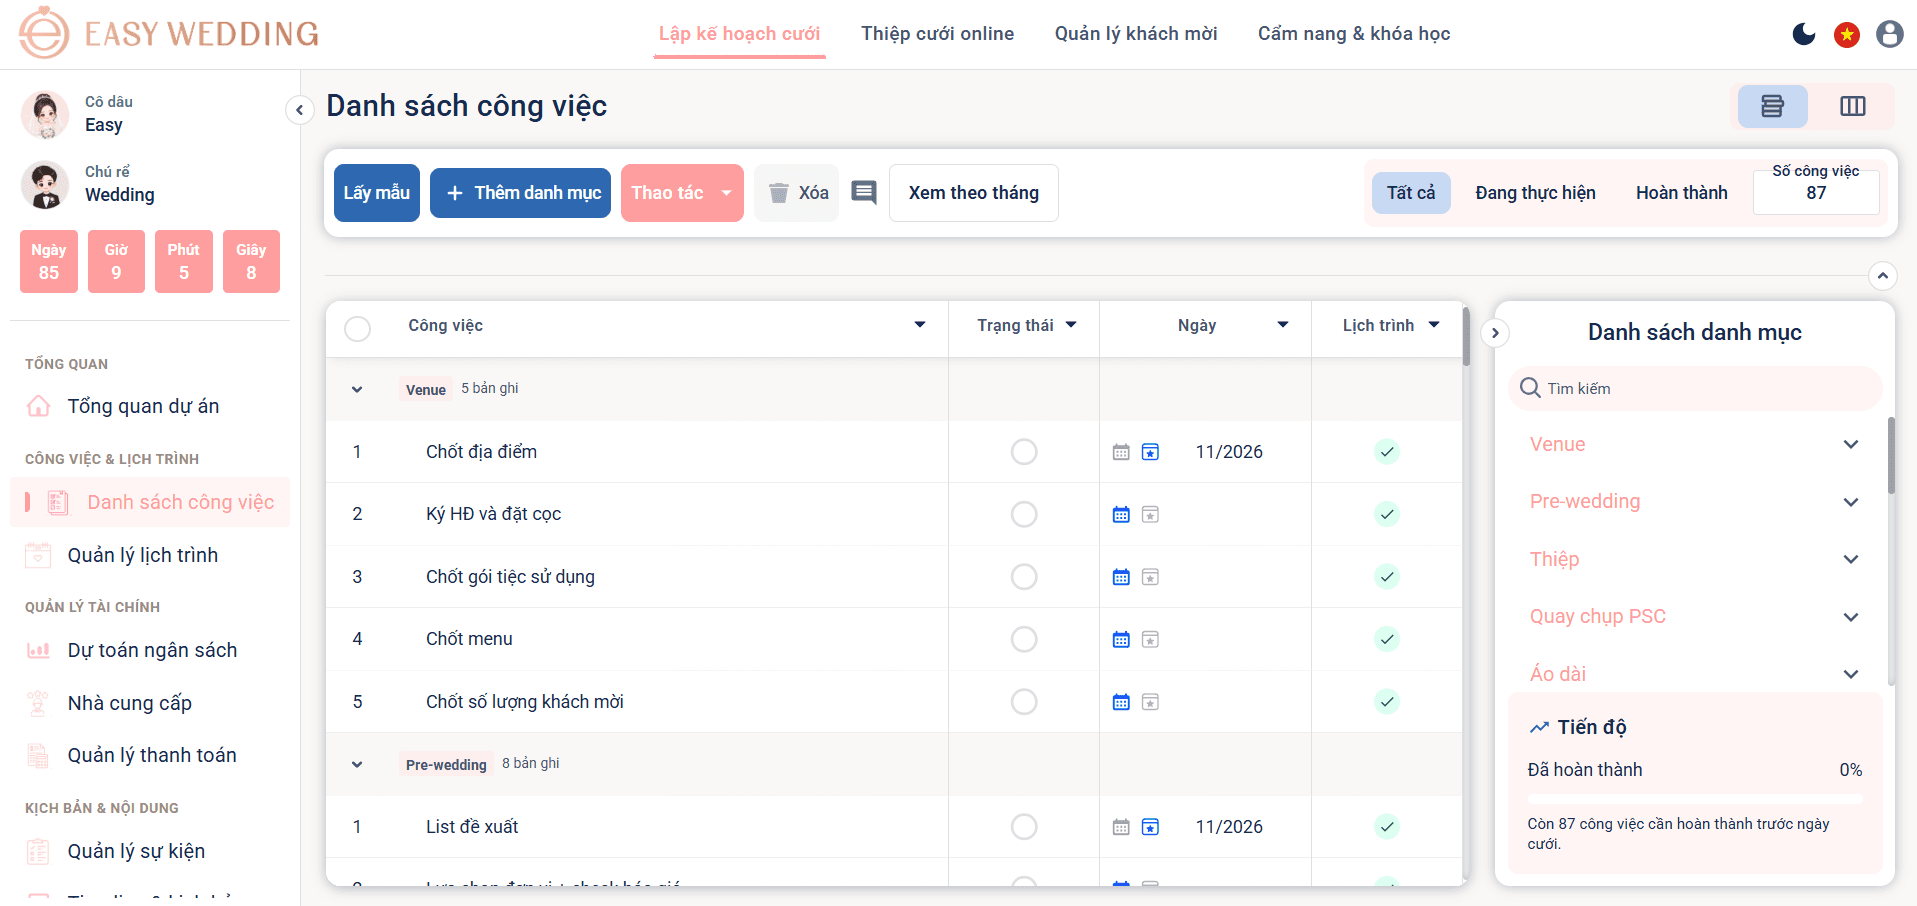Toggle status circle for Ký HĐ và đặt cọc
This screenshot has width=1917, height=906.
1024,514
